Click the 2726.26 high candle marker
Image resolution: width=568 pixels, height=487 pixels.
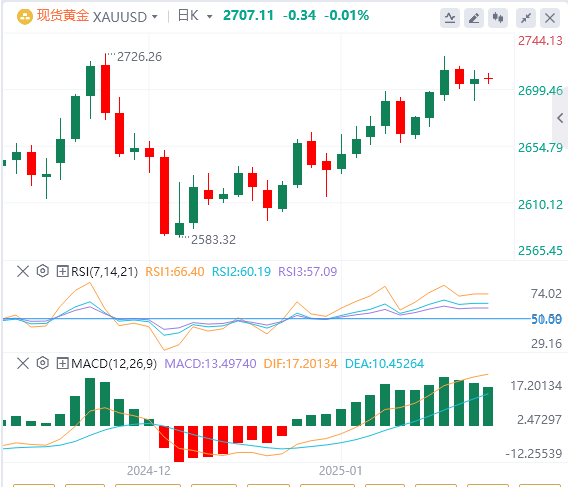click(139, 57)
